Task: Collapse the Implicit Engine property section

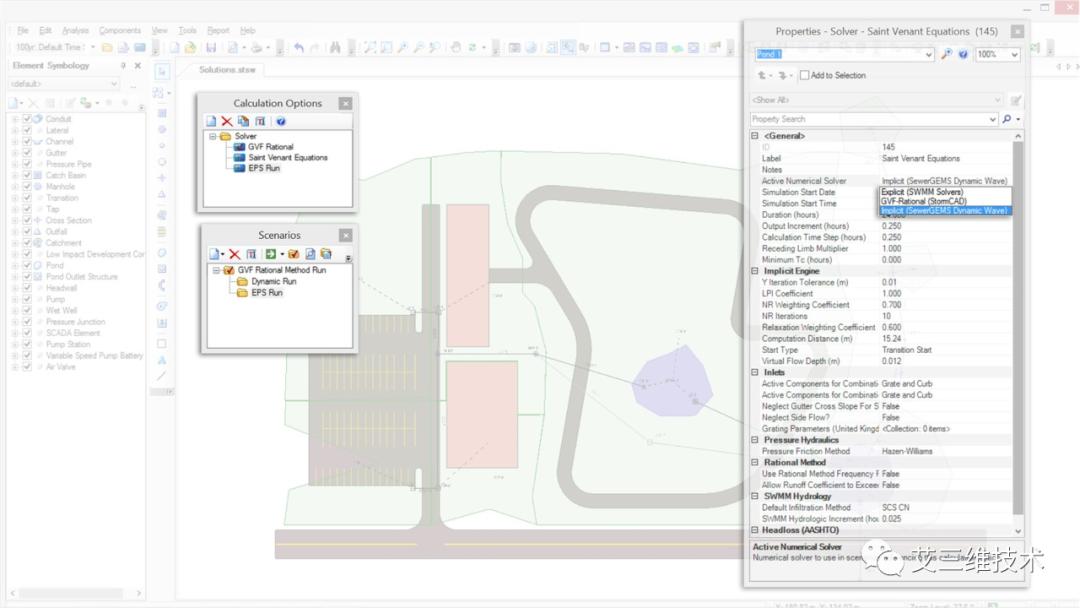Action: tap(755, 271)
